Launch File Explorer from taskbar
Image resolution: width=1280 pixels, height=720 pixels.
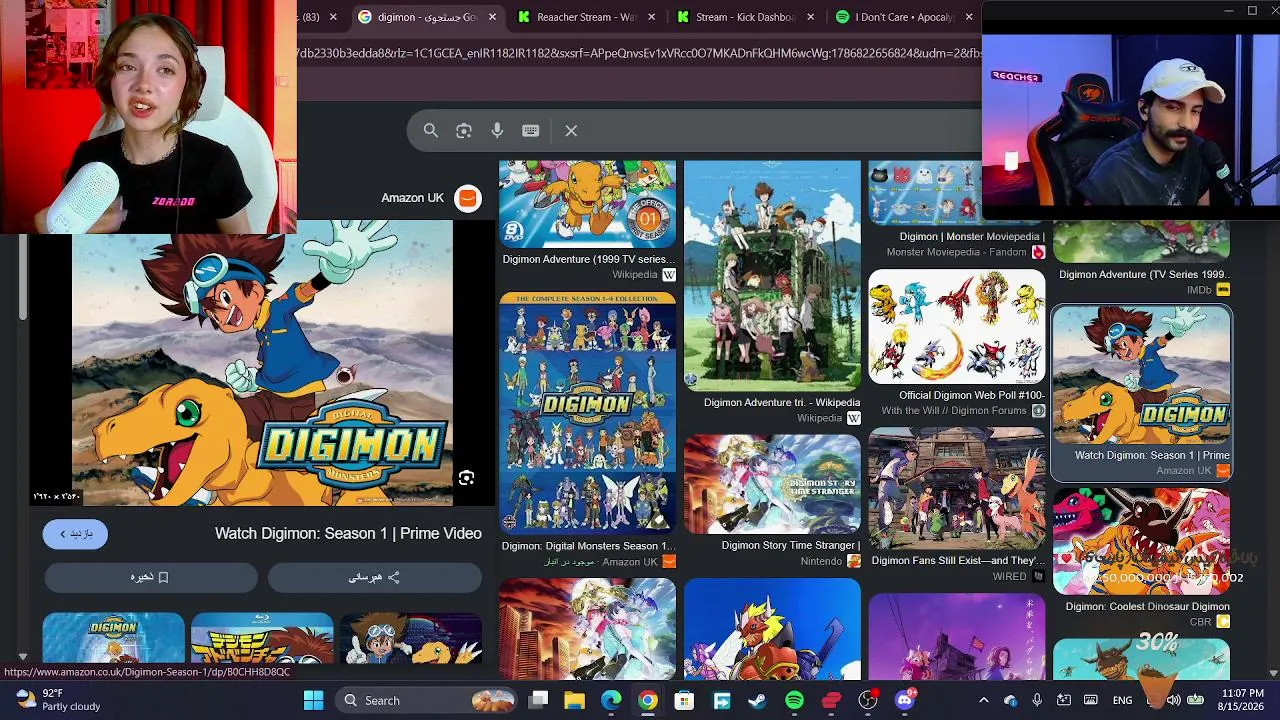[574, 700]
